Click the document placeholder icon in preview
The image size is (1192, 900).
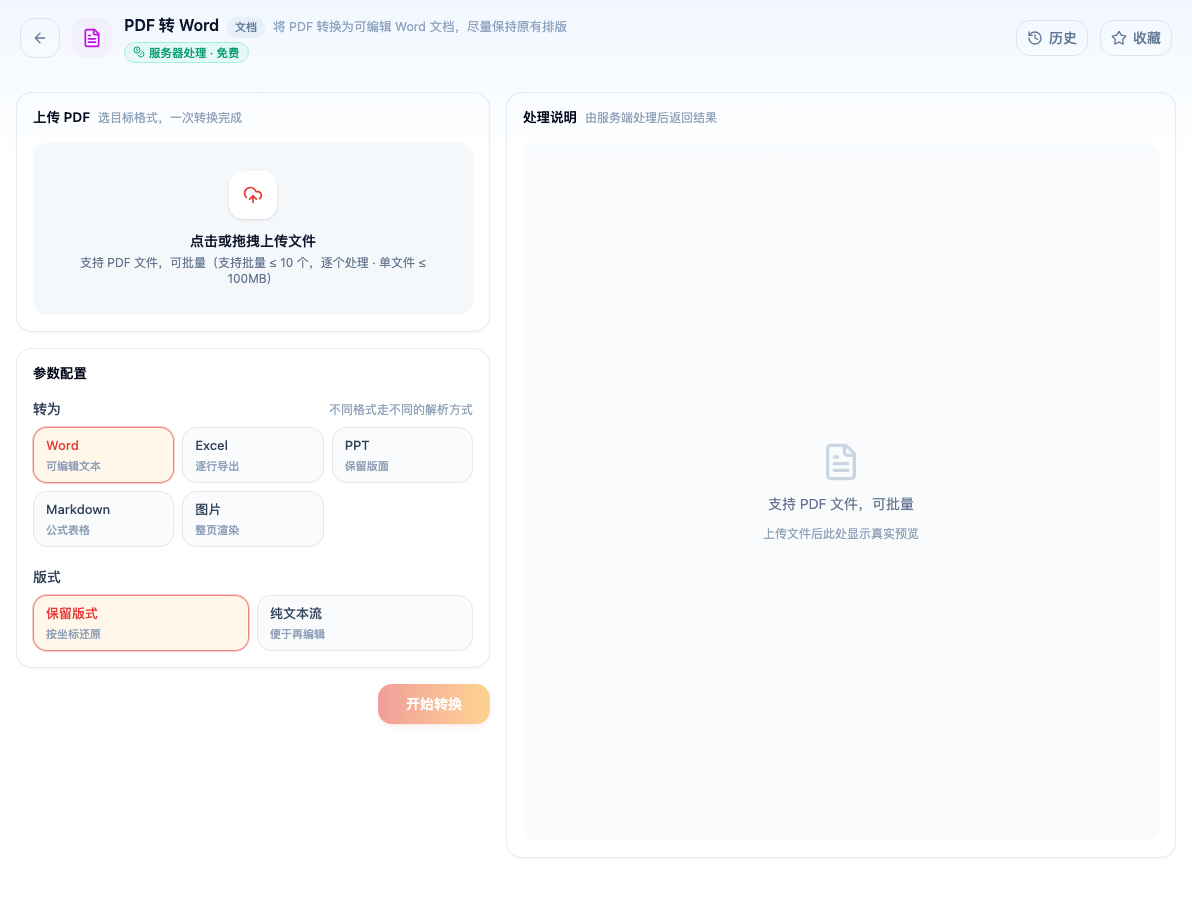point(841,462)
